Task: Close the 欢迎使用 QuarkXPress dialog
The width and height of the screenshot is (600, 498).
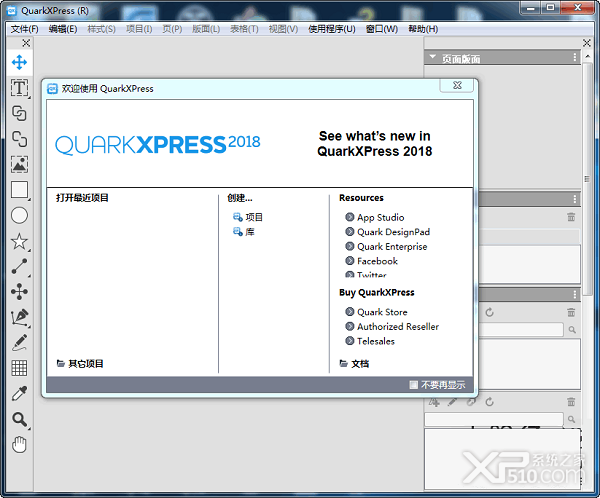Action: 457,85
